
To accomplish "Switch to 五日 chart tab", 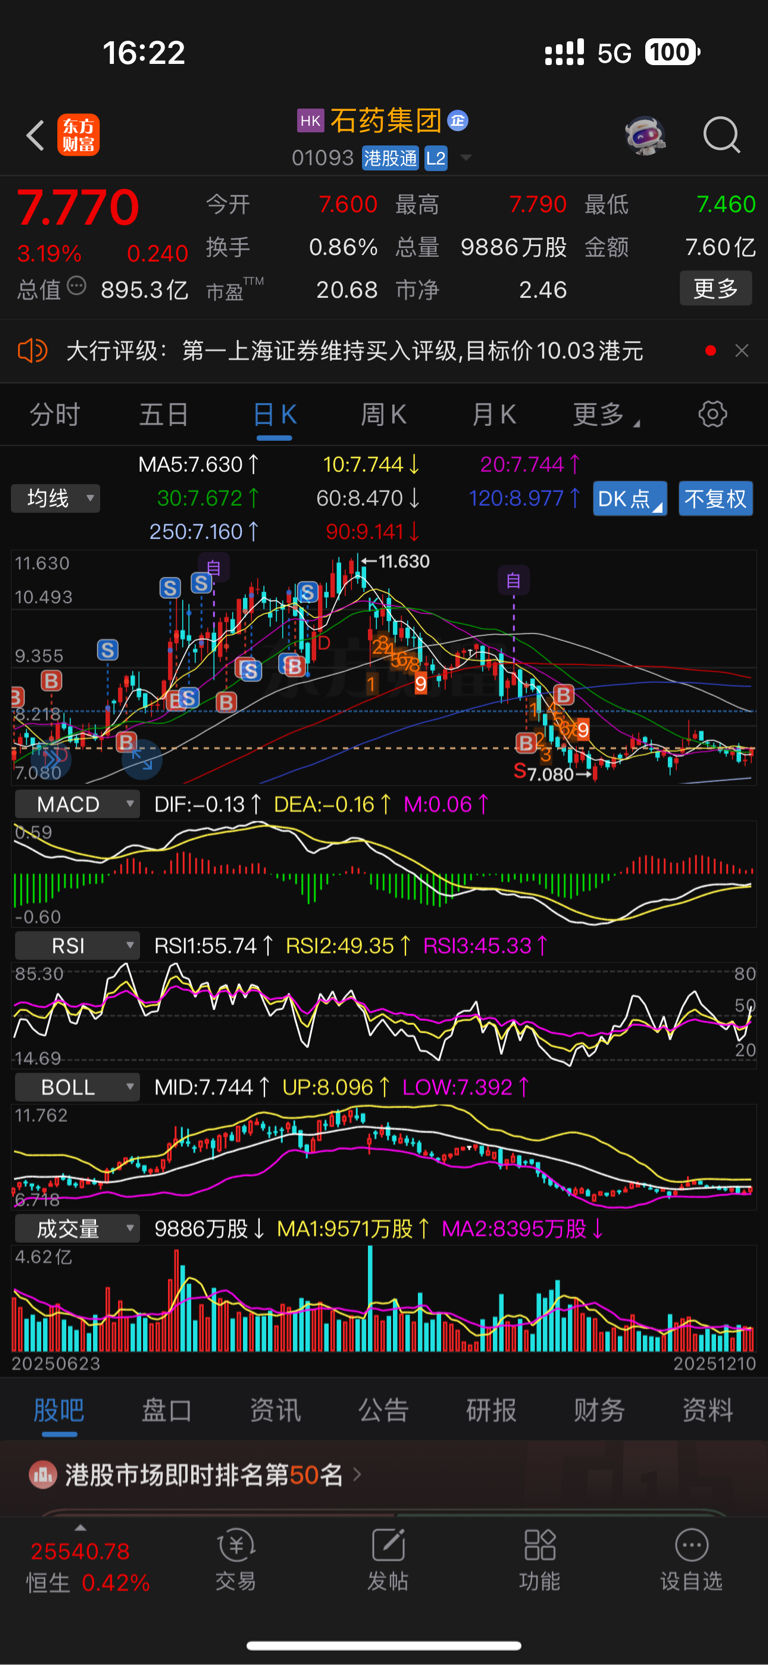I will (x=164, y=415).
